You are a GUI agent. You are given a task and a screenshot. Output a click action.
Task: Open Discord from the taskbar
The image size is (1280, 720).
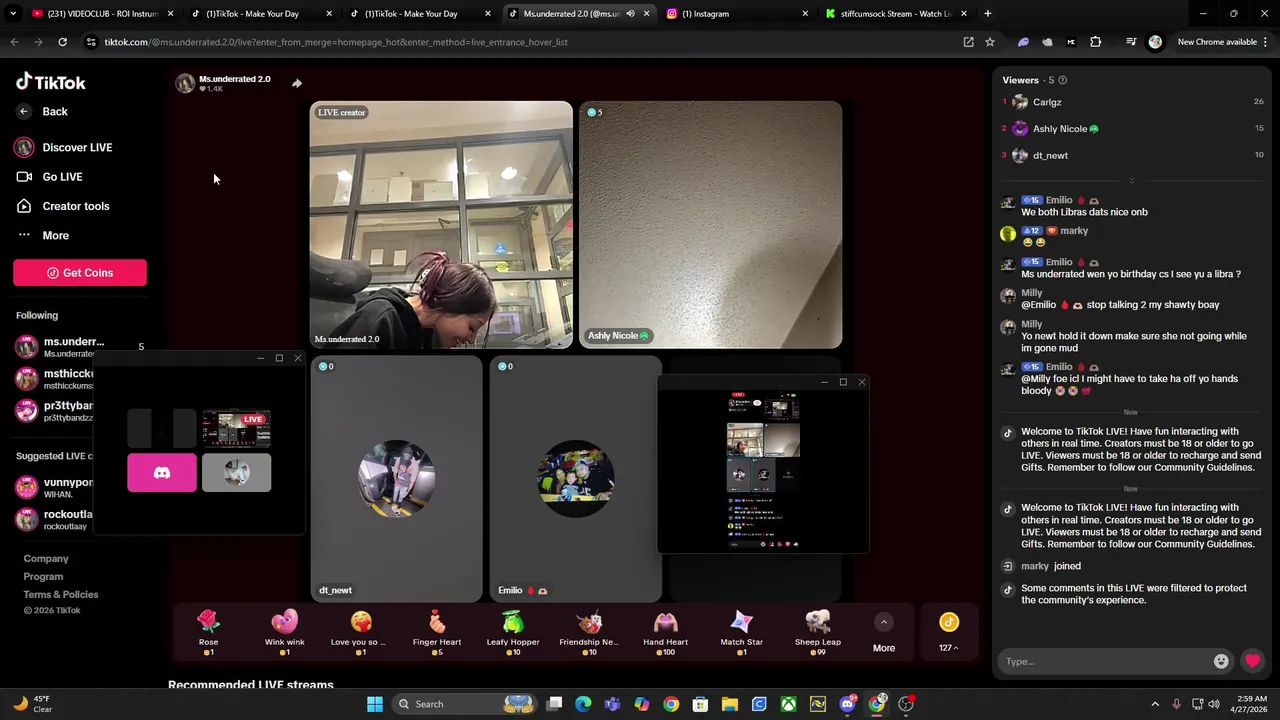click(847, 704)
